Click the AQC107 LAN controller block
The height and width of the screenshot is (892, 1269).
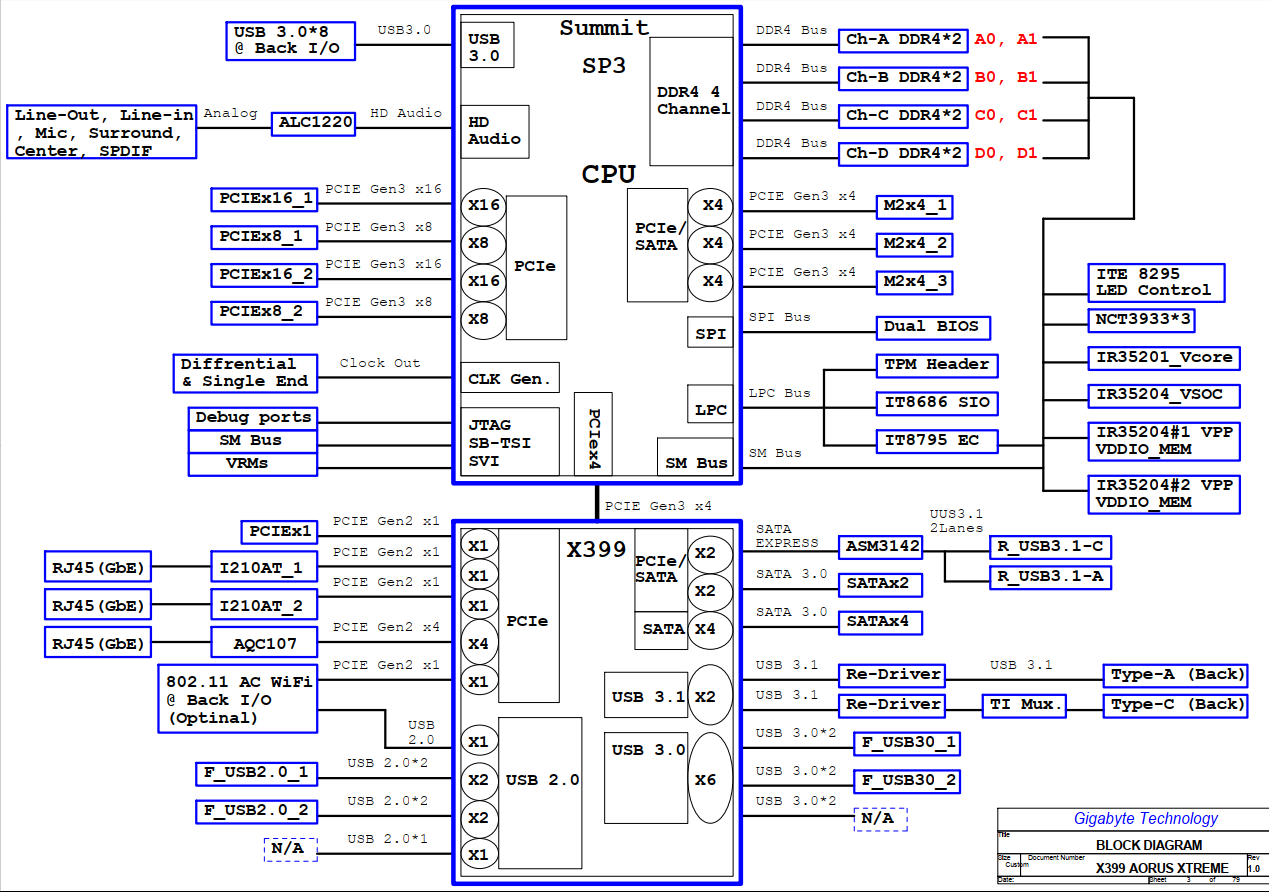[264, 643]
